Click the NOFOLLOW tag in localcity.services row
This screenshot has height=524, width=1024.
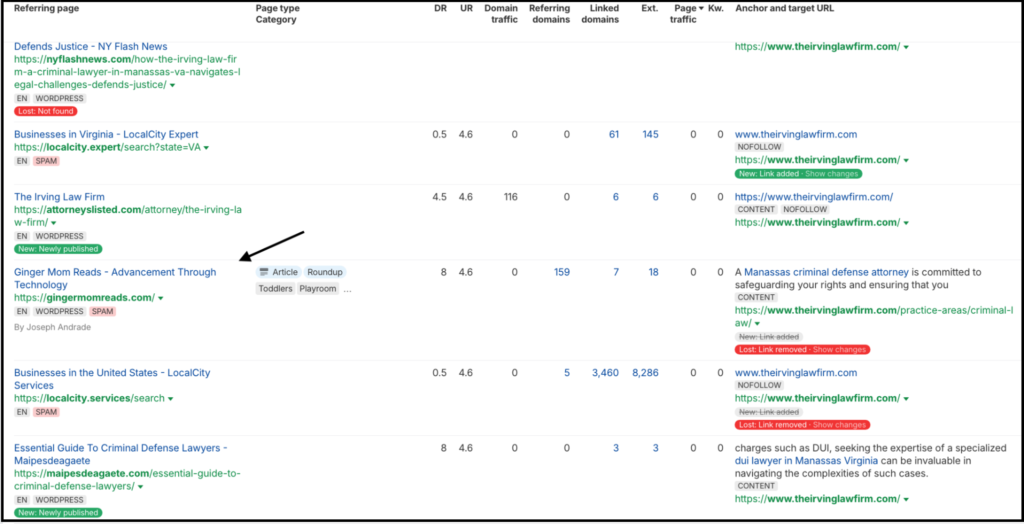coord(760,385)
